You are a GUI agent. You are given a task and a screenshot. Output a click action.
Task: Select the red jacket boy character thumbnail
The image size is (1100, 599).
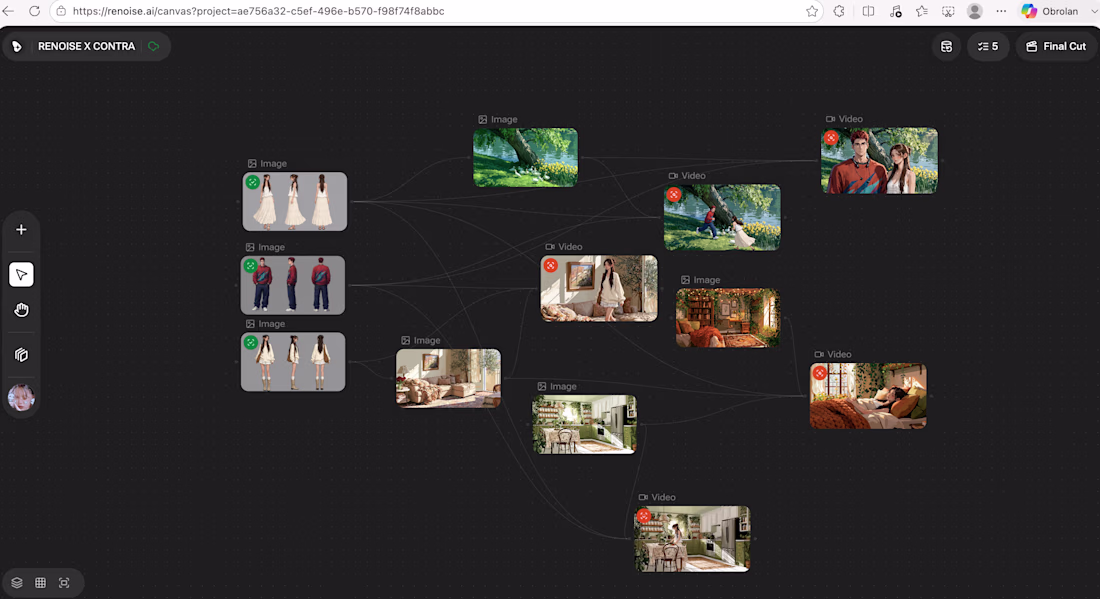click(x=293, y=285)
